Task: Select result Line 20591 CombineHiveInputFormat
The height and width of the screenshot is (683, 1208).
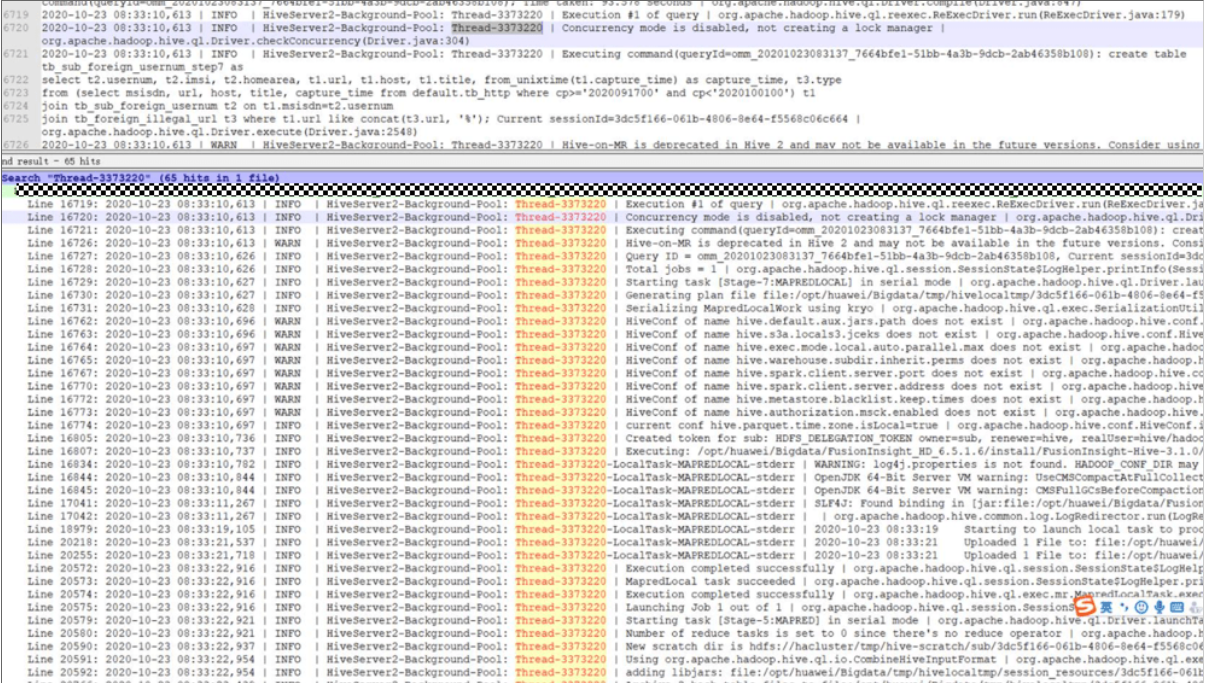Action: click(604, 659)
